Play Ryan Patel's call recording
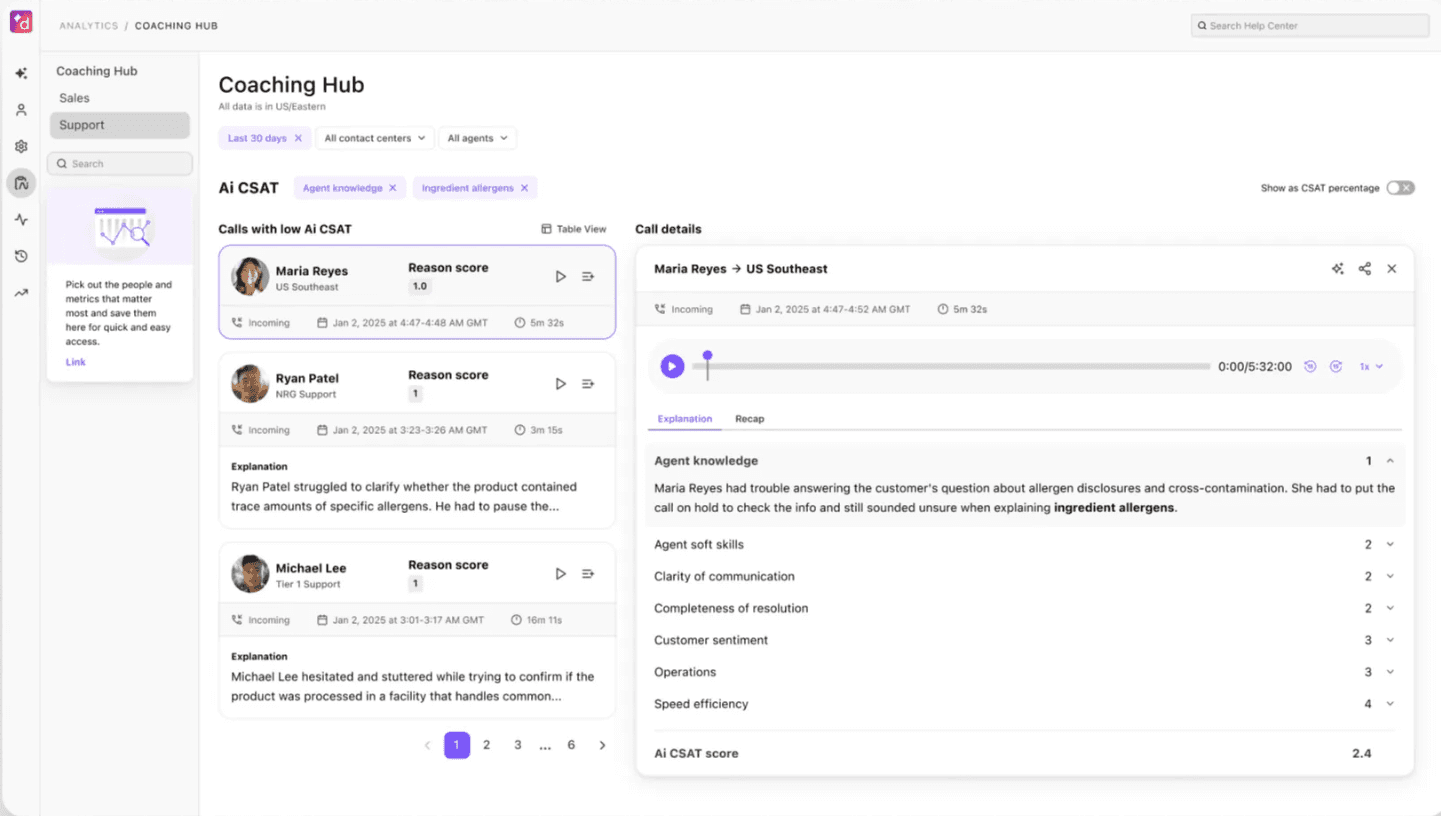 point(561,383)
